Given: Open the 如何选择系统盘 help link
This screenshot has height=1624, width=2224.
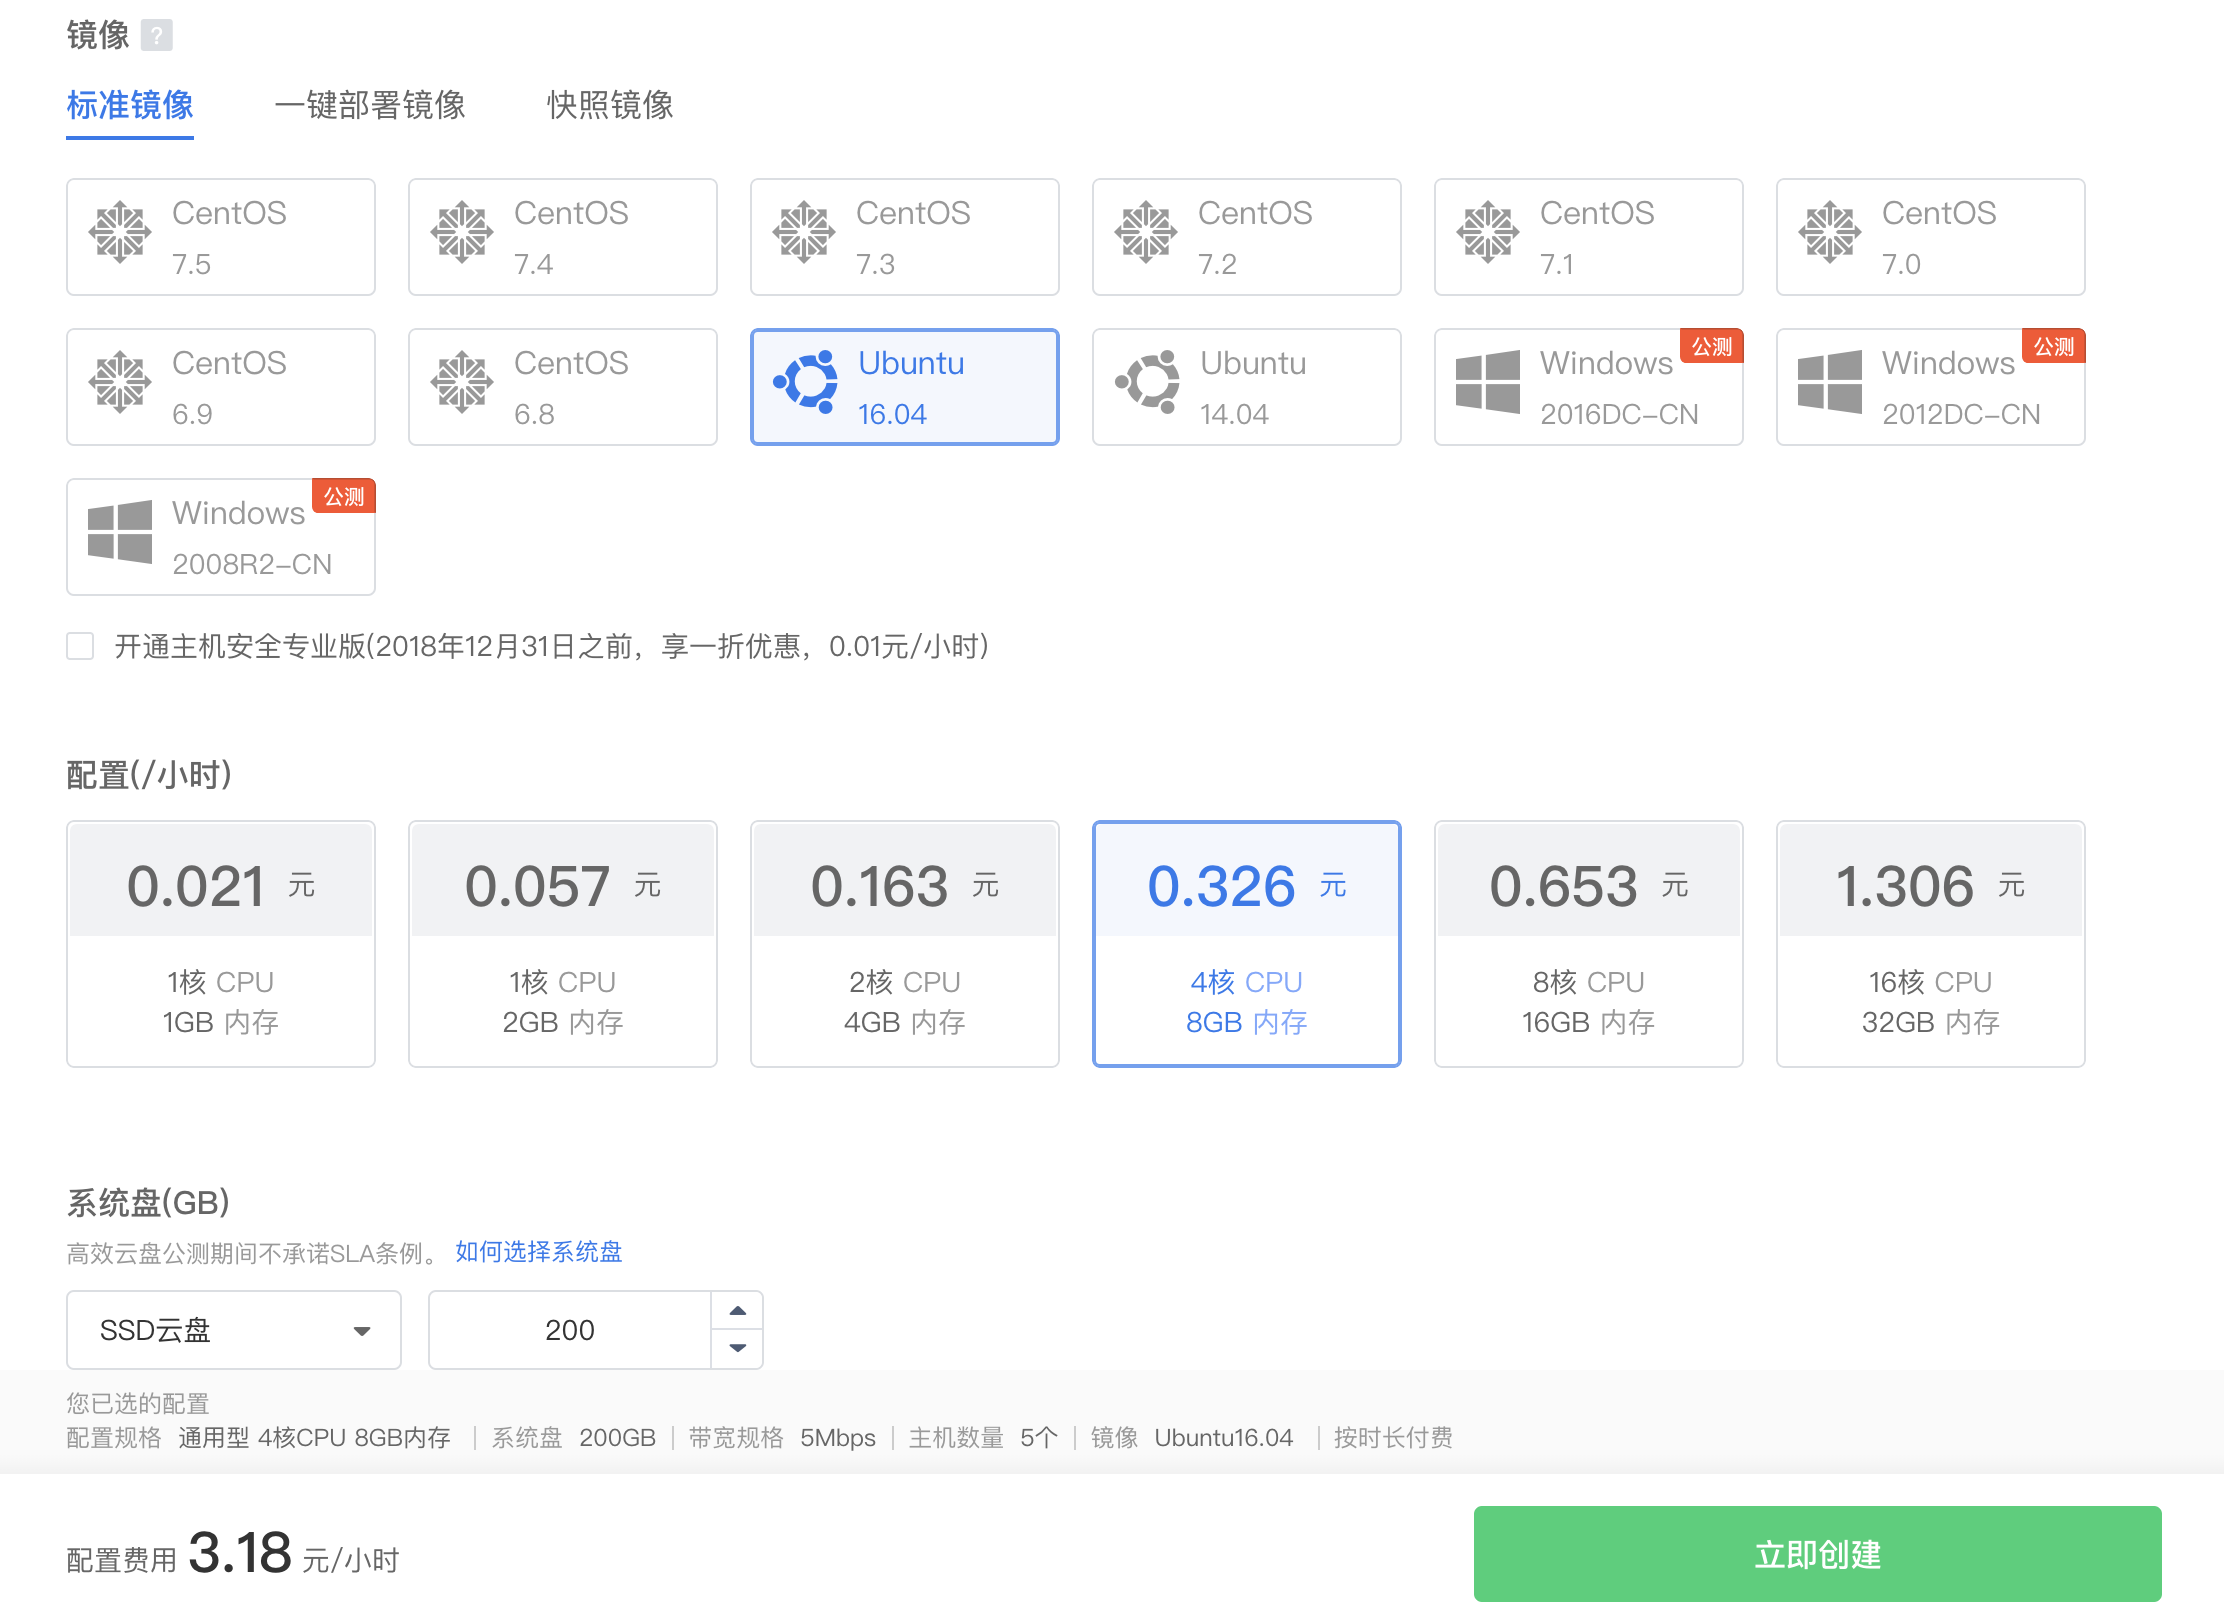Looking at the screenshot, I should 538,1252.
